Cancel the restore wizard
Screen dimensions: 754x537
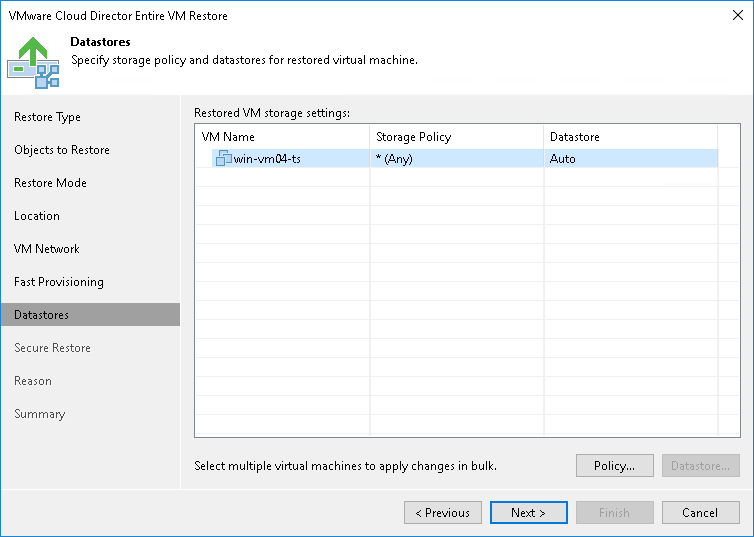(x=700, y=512)
